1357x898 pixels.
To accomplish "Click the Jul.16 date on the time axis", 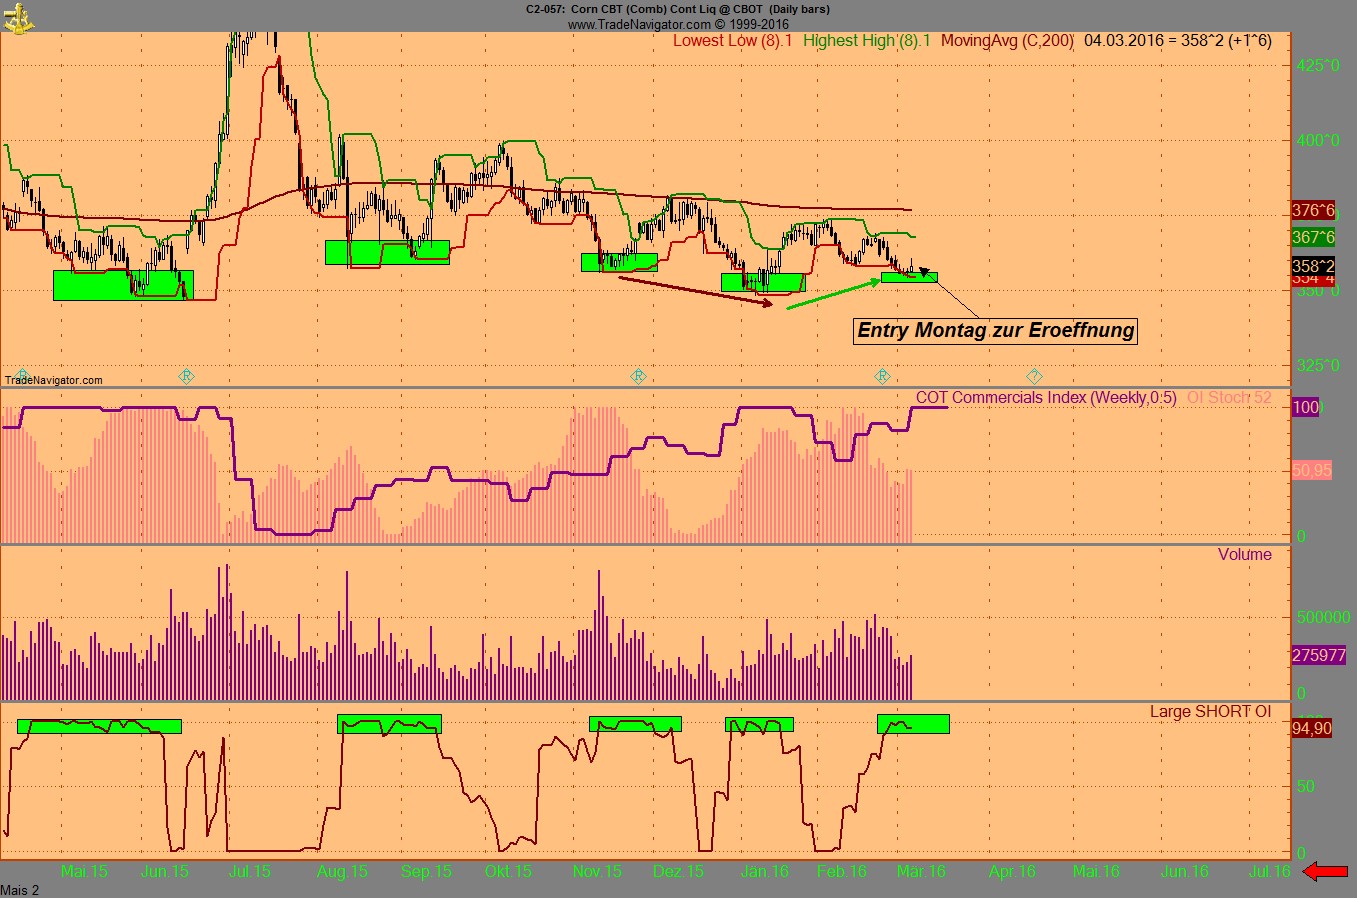I will click(1270, 871).
